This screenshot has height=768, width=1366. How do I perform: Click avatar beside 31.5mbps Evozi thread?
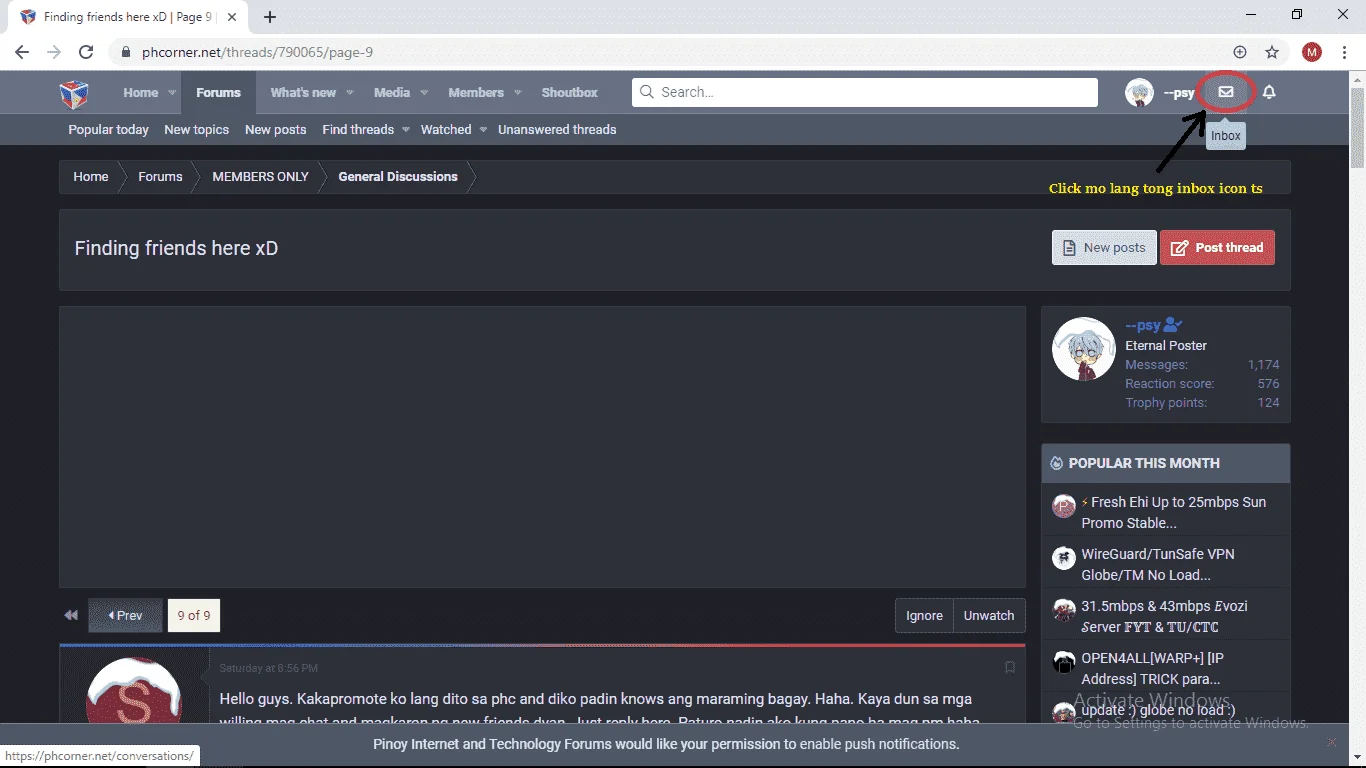coord(1064,610)
